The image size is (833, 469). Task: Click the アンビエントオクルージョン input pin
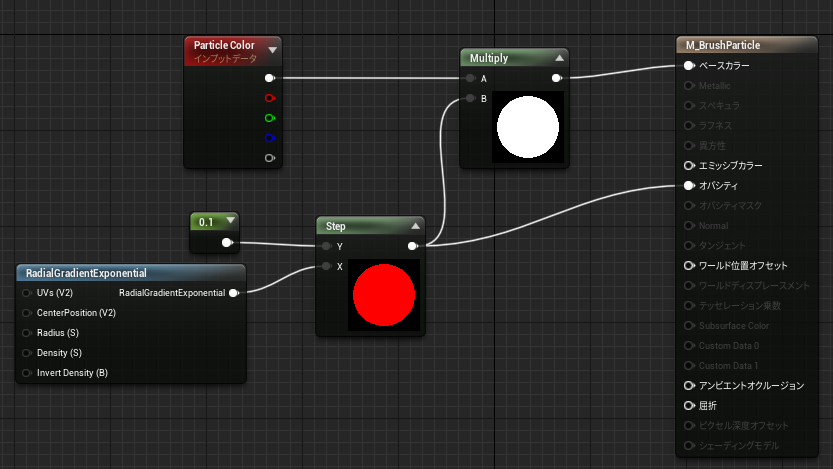(x=689, y=386)
